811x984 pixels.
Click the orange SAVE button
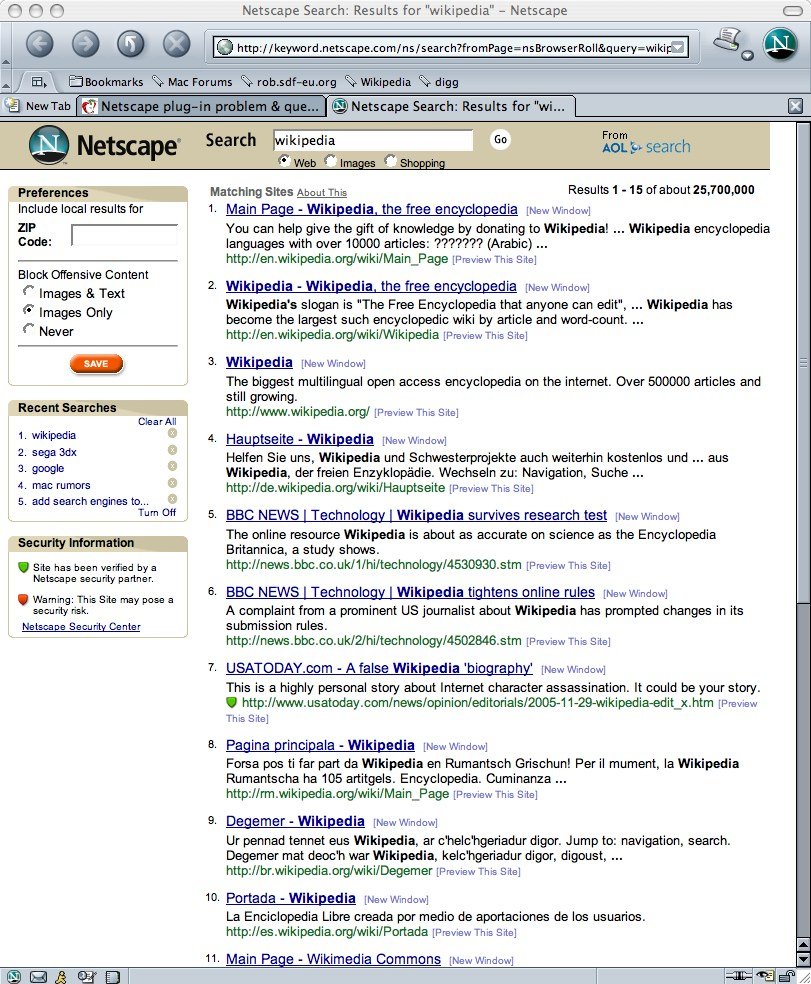(96, 363)
